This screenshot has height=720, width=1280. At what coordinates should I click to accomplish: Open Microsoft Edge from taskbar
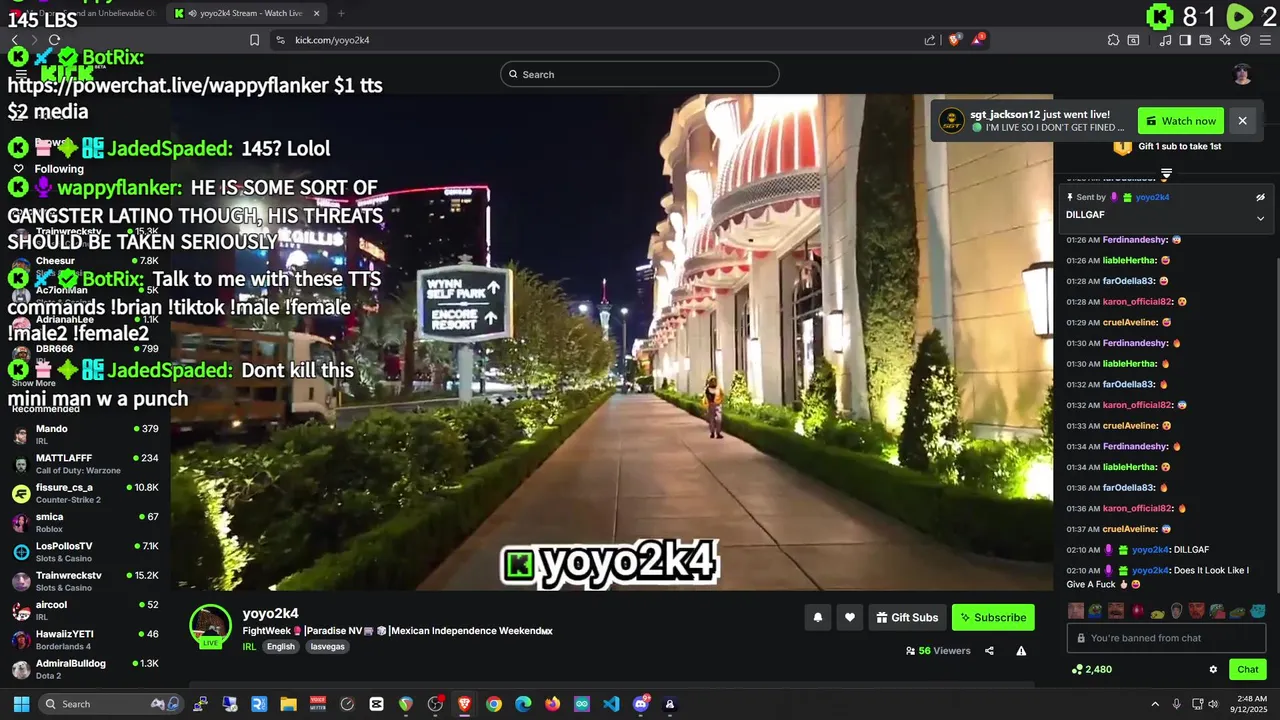523,704
